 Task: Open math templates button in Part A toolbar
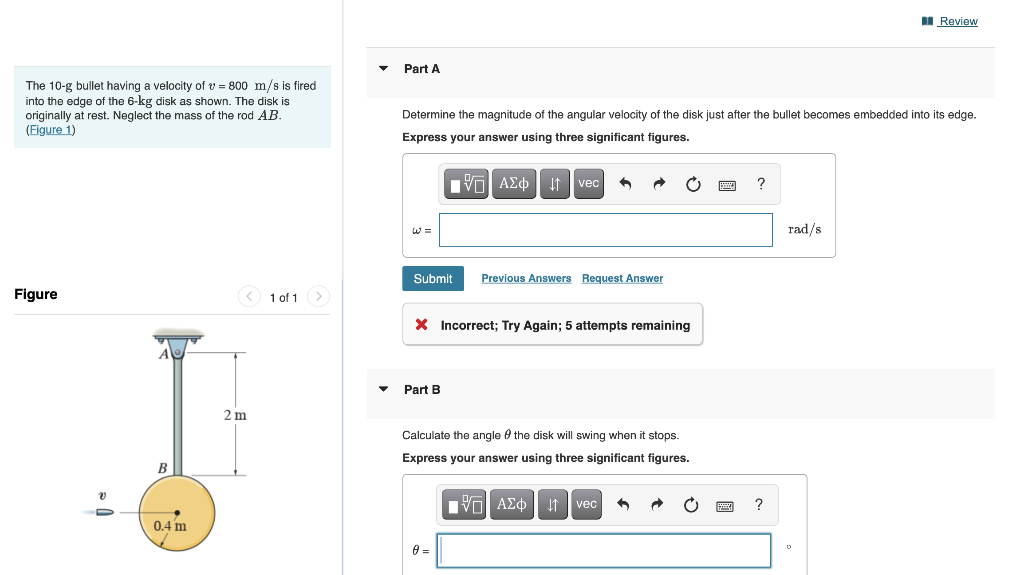click(466, 184)
